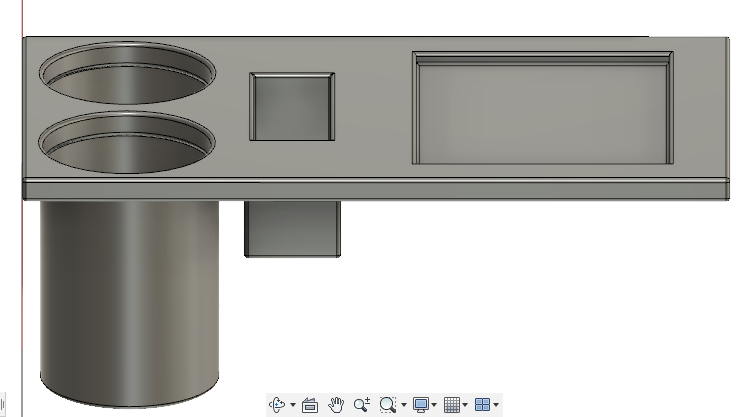Expand the Display Settings dropdown arrow
The height and width of the screenshot is (417, 739).
point(434,405)
